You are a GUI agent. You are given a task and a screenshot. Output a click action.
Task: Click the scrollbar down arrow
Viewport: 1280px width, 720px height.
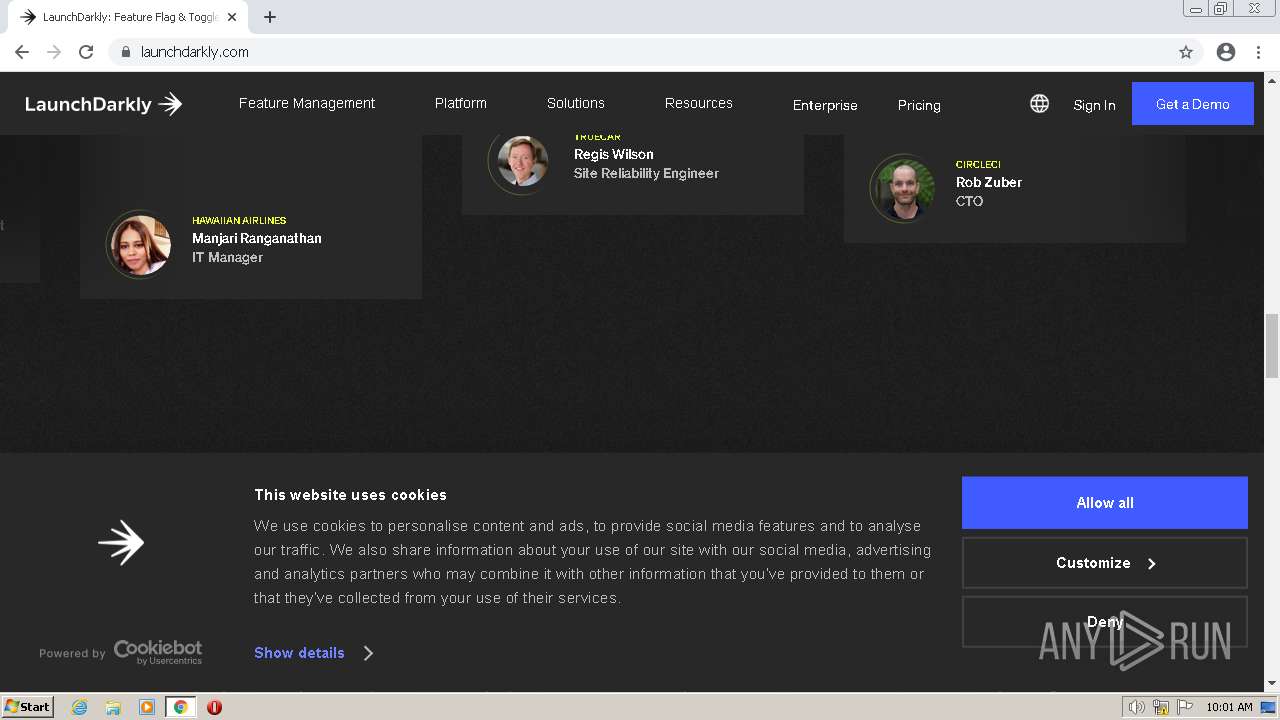tap(1272, 683)
